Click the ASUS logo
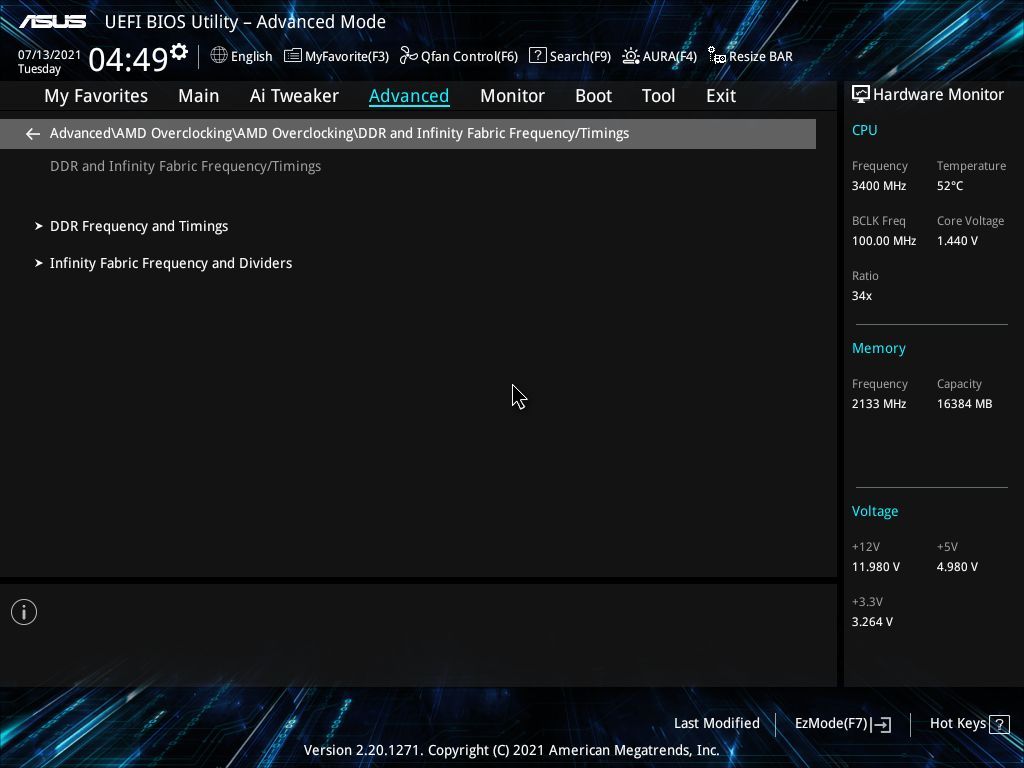 52,22
